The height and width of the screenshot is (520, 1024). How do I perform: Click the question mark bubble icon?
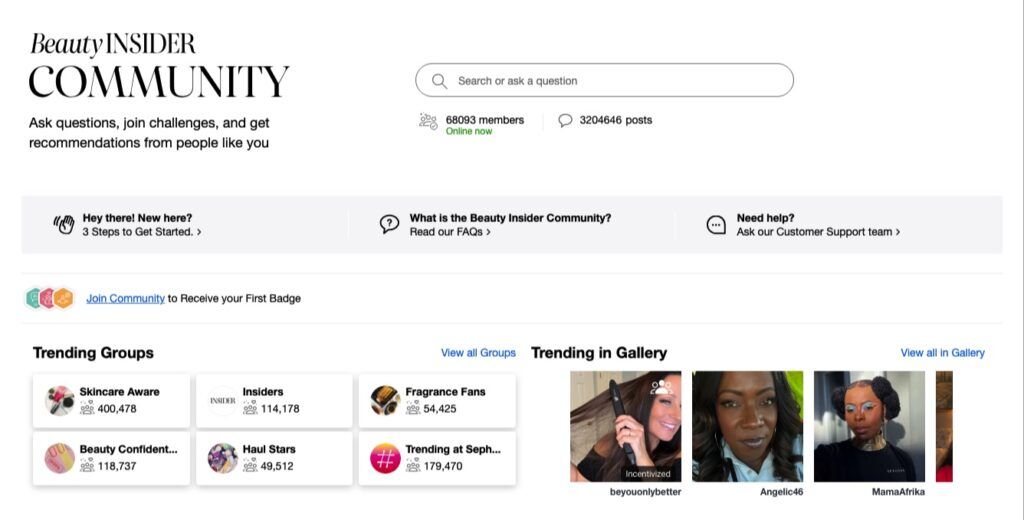pyautogui.click(x=390, y=225)
